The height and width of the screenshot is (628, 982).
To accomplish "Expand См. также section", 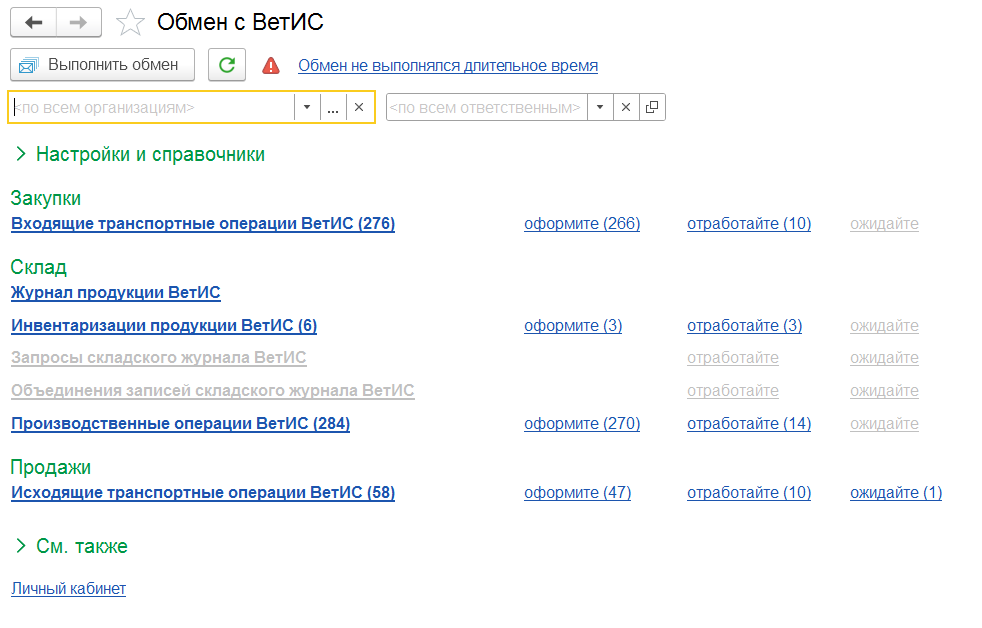I will 71,546.
